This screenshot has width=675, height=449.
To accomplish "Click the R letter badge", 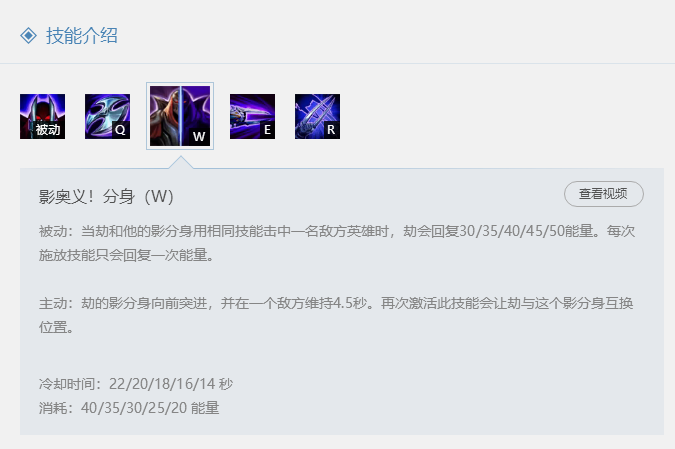I will [x=331, y=130].
